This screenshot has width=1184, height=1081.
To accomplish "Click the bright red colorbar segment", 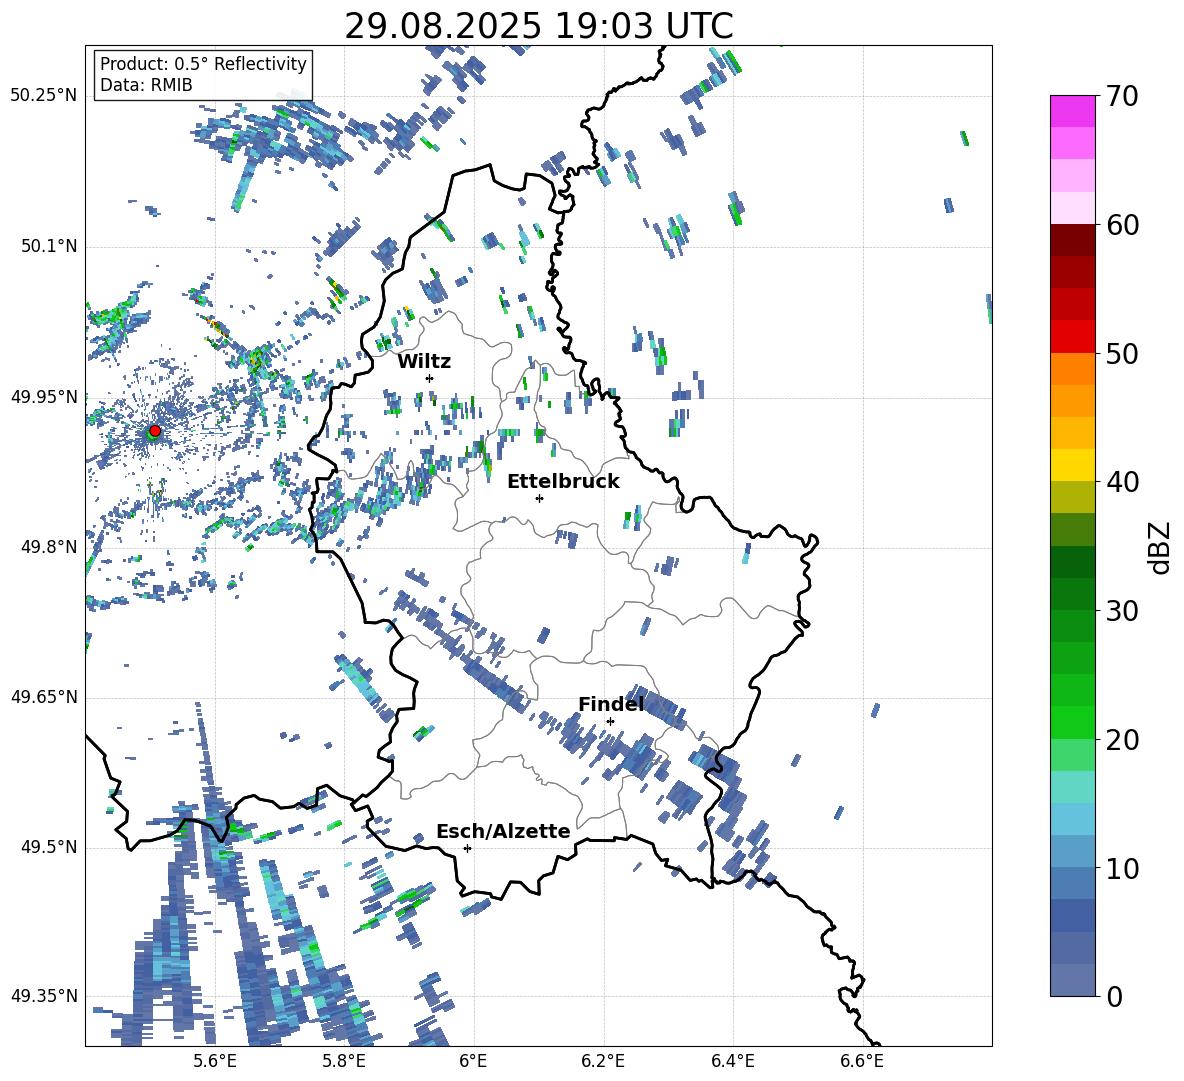I will 1073,337.
